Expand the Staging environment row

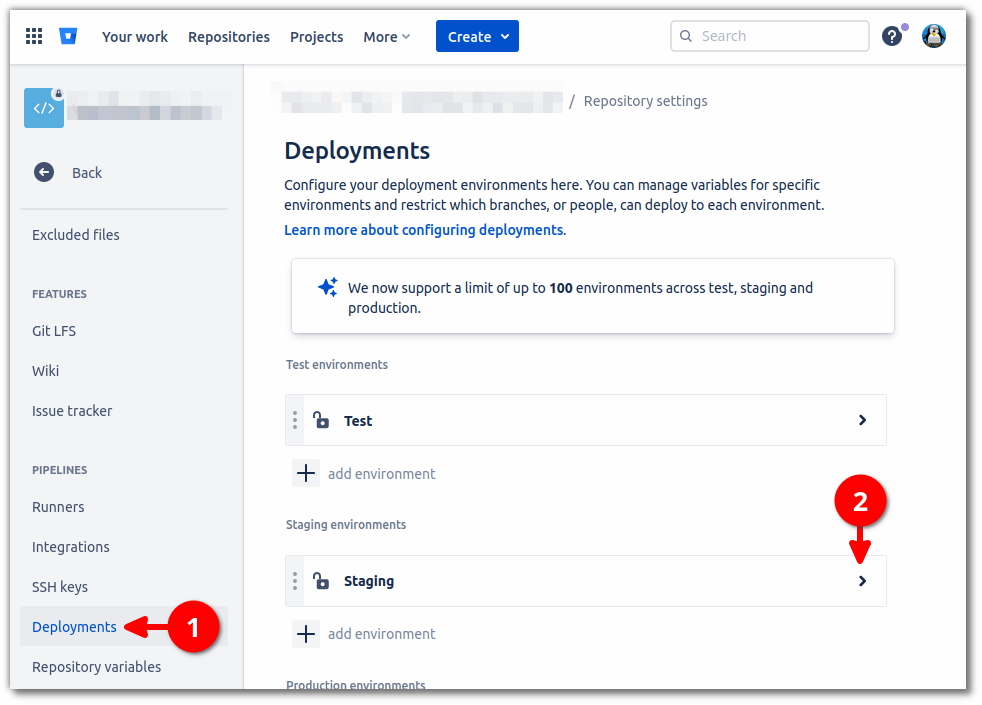pyautogui.click(x=862, y=580)
